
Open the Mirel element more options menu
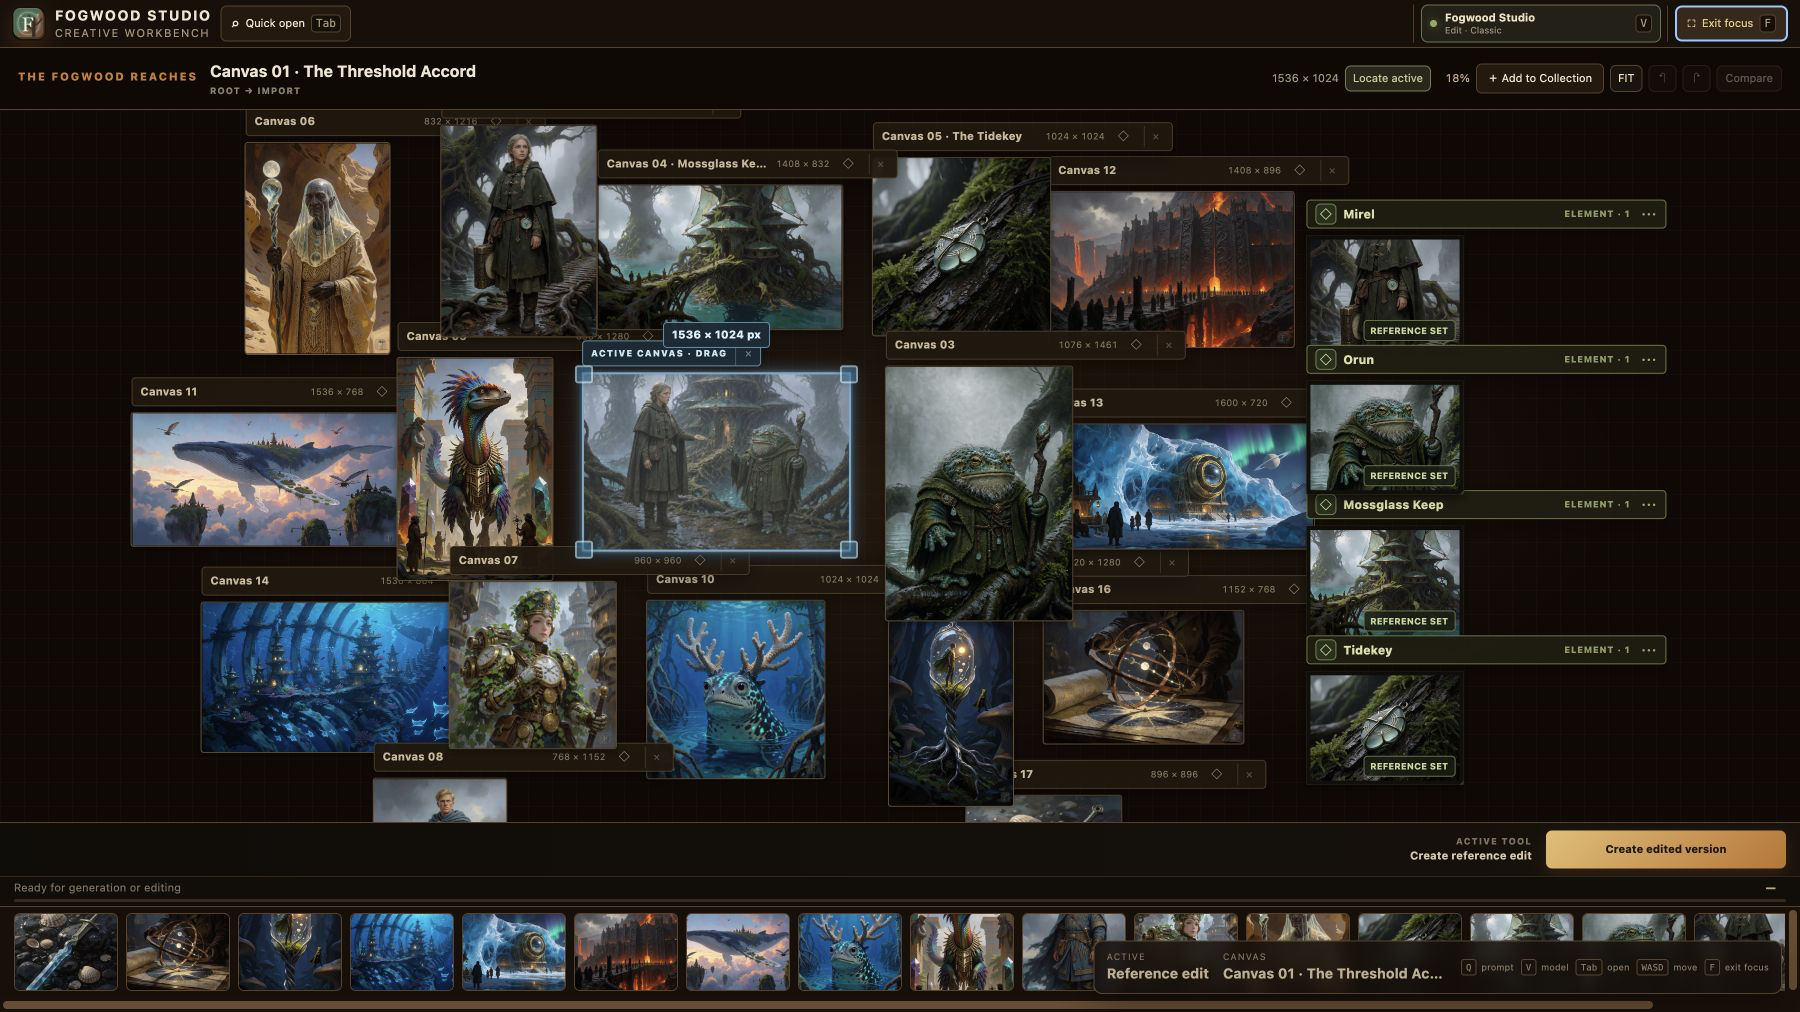coord(1649,214)
